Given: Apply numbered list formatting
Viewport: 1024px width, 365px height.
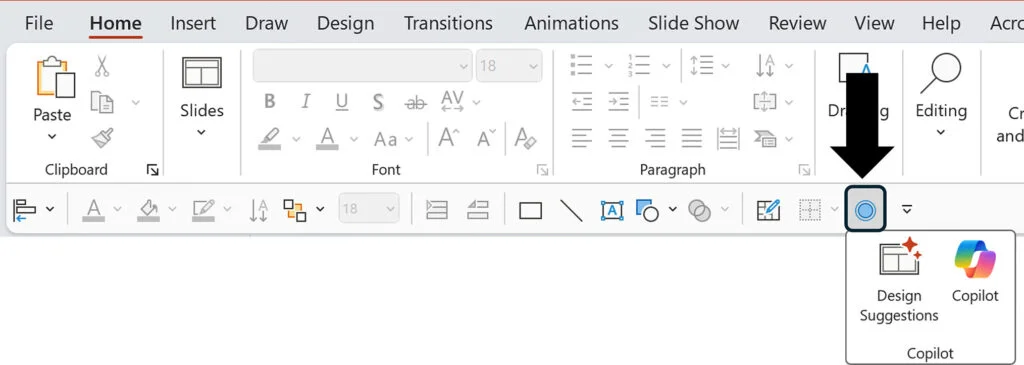Looking at the screenshot, I should tap(638, 65).
